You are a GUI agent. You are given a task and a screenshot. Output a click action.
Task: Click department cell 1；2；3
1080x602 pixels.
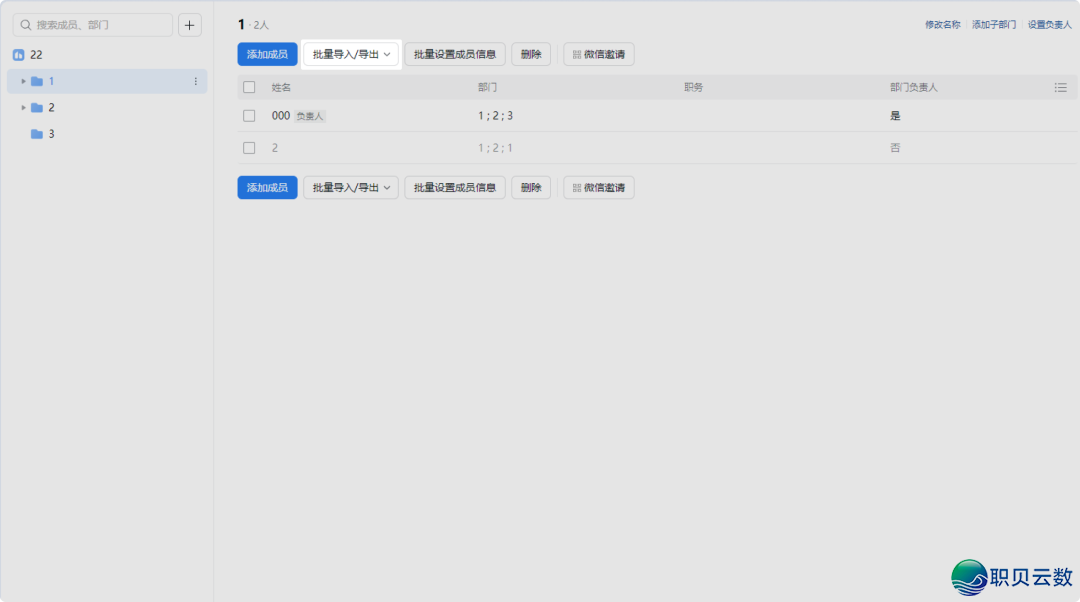pos(495,116)
